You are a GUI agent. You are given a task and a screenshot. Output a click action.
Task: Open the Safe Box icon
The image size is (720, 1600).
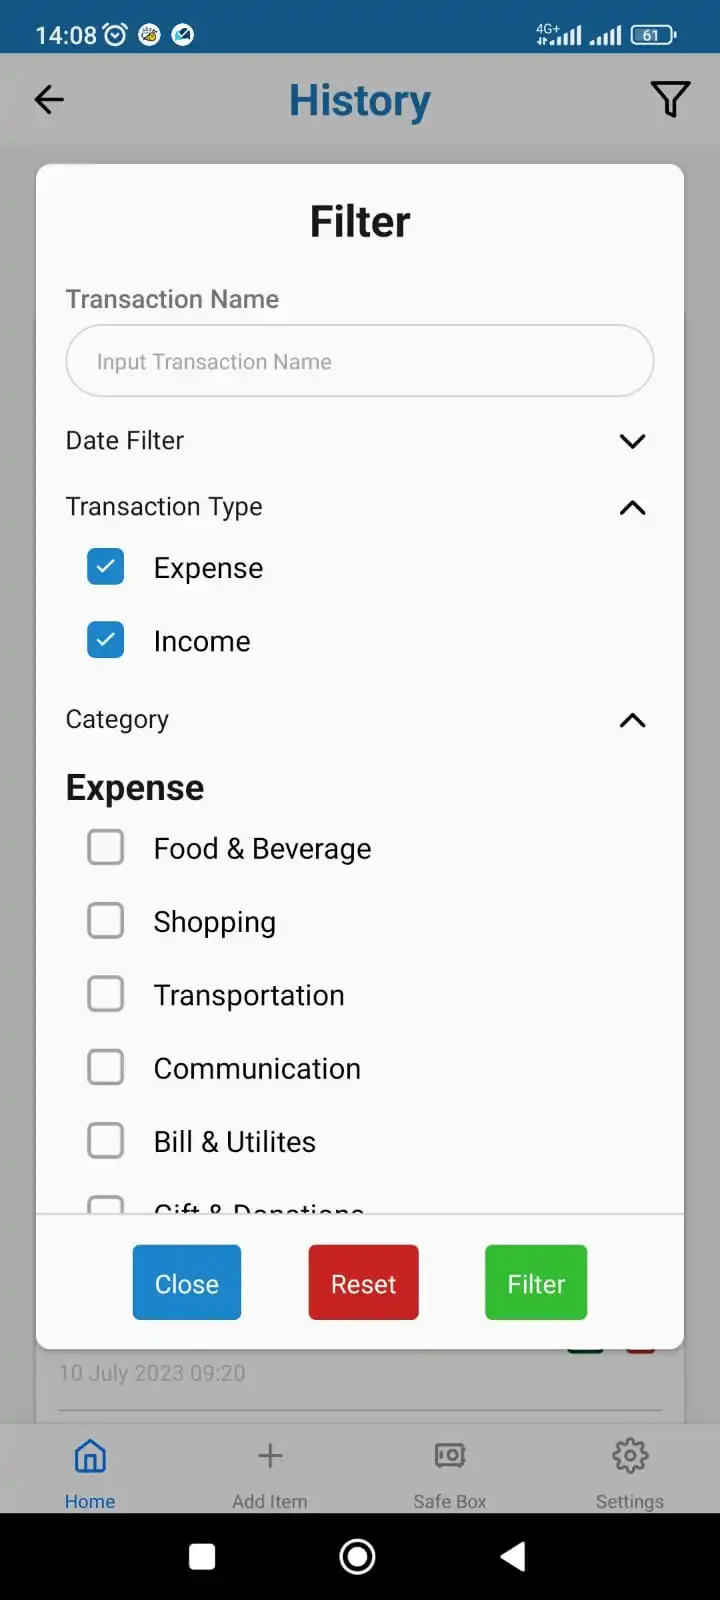pyautogui.click(x=450, y=1456)
